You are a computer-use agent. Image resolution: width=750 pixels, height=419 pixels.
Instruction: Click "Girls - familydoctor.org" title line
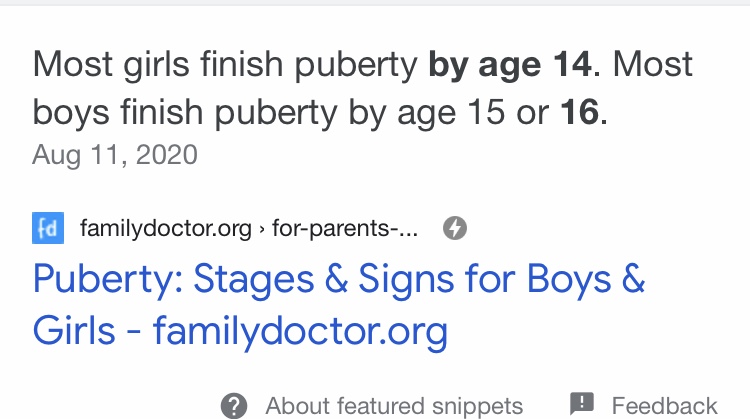coord(240,331)
